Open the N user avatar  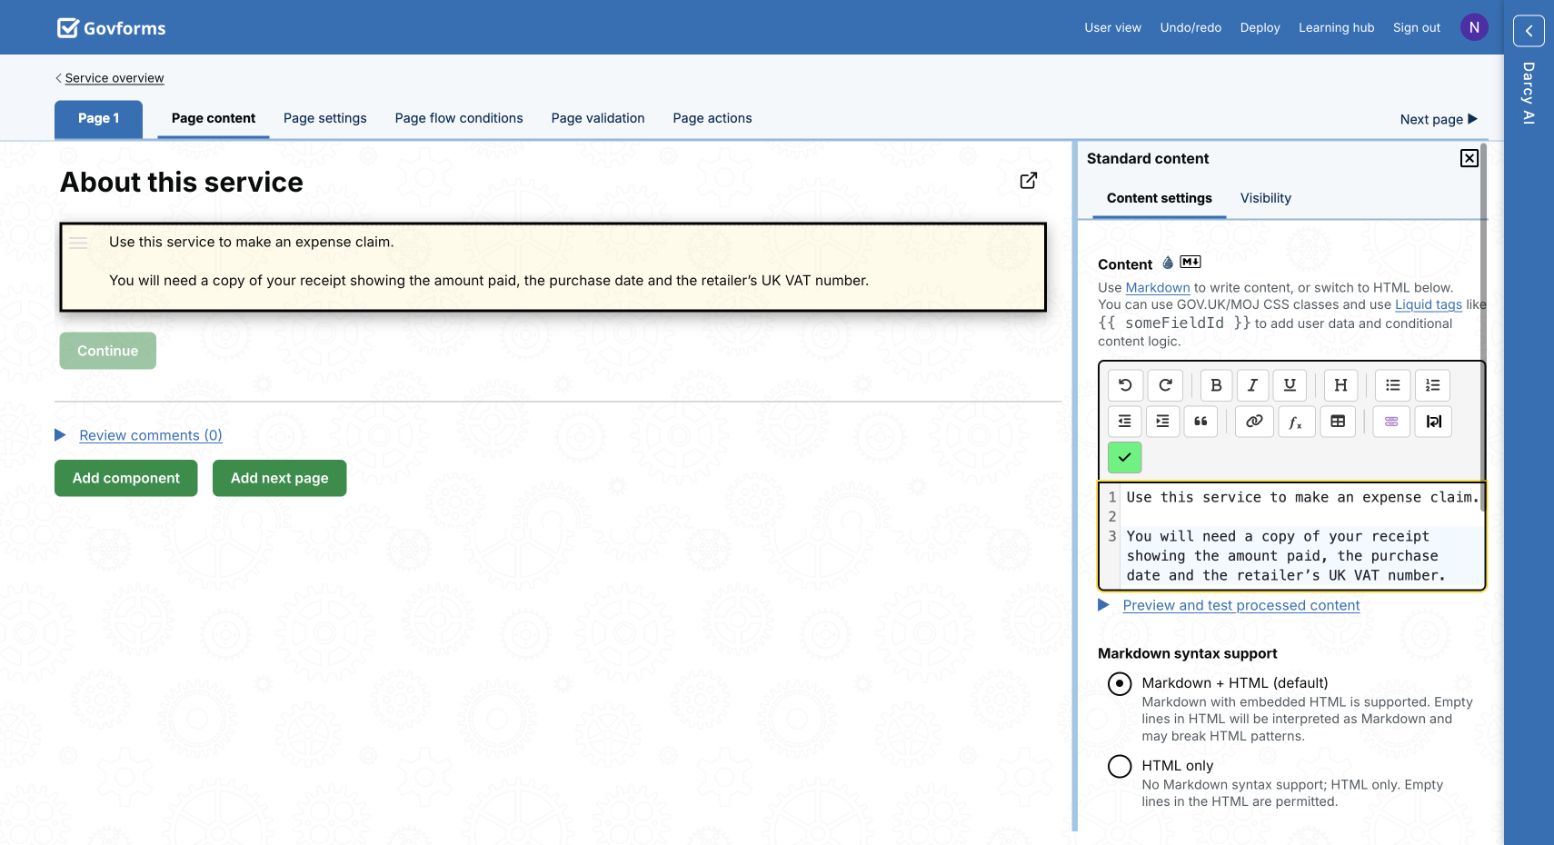click(x=1474, y=28)
